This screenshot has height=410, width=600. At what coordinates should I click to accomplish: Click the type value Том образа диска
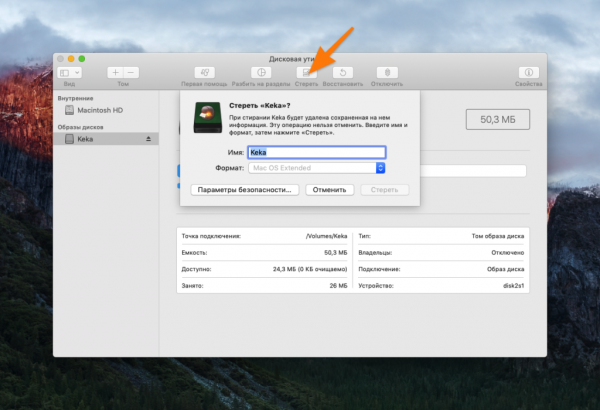pyautogui.click(x=497, y=236)
